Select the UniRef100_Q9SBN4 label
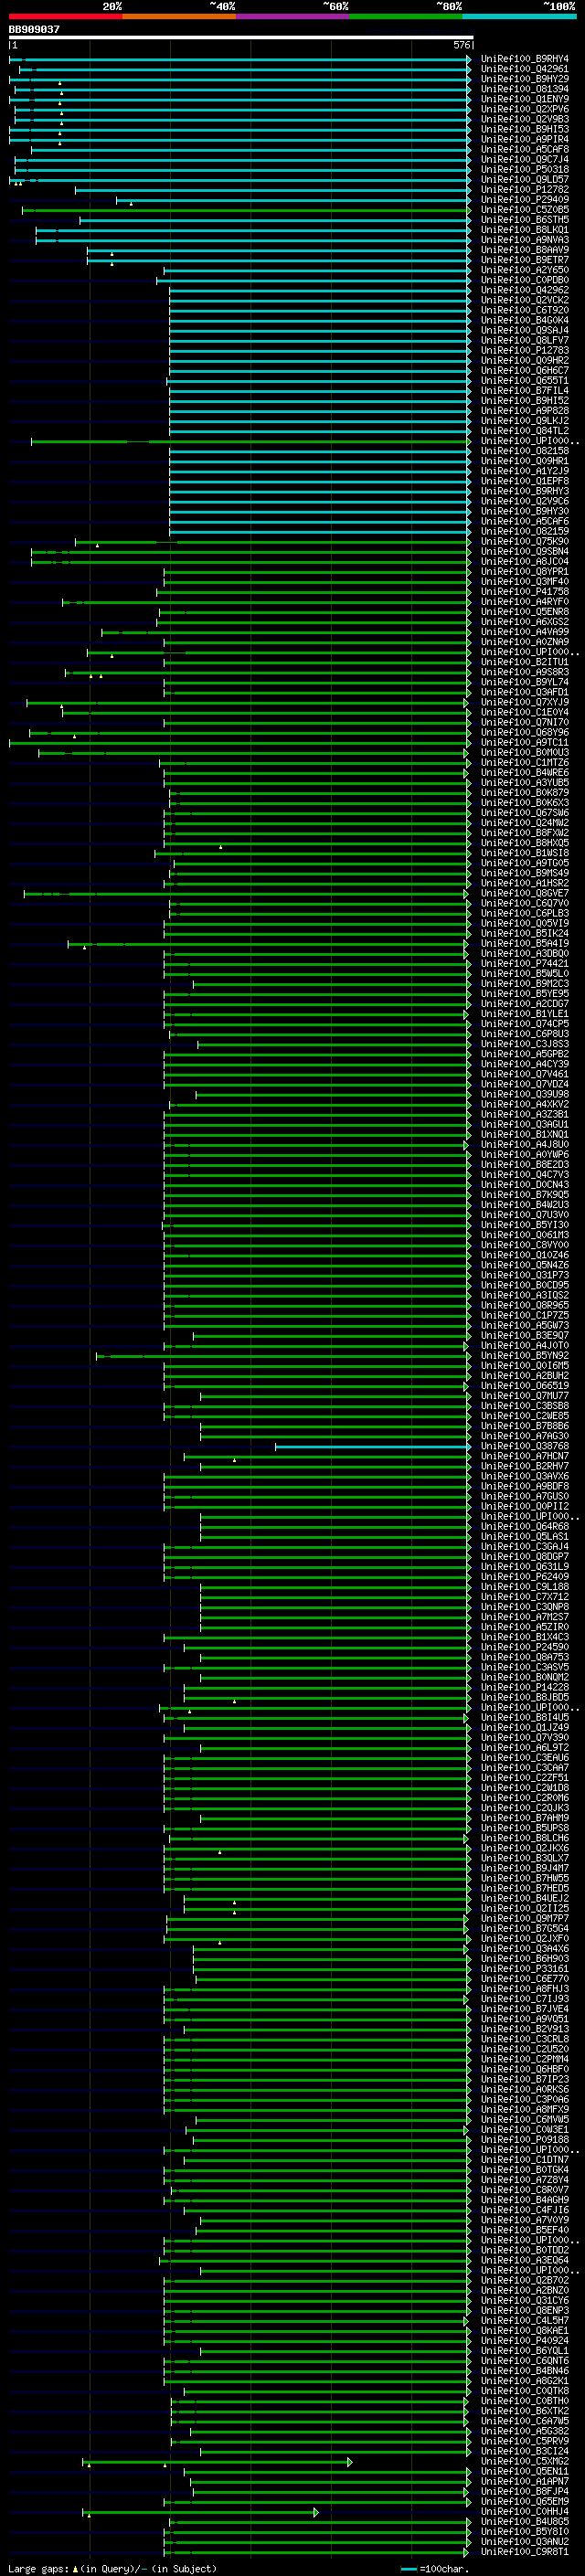This screenshot has height=2576, width=585. 524,551
